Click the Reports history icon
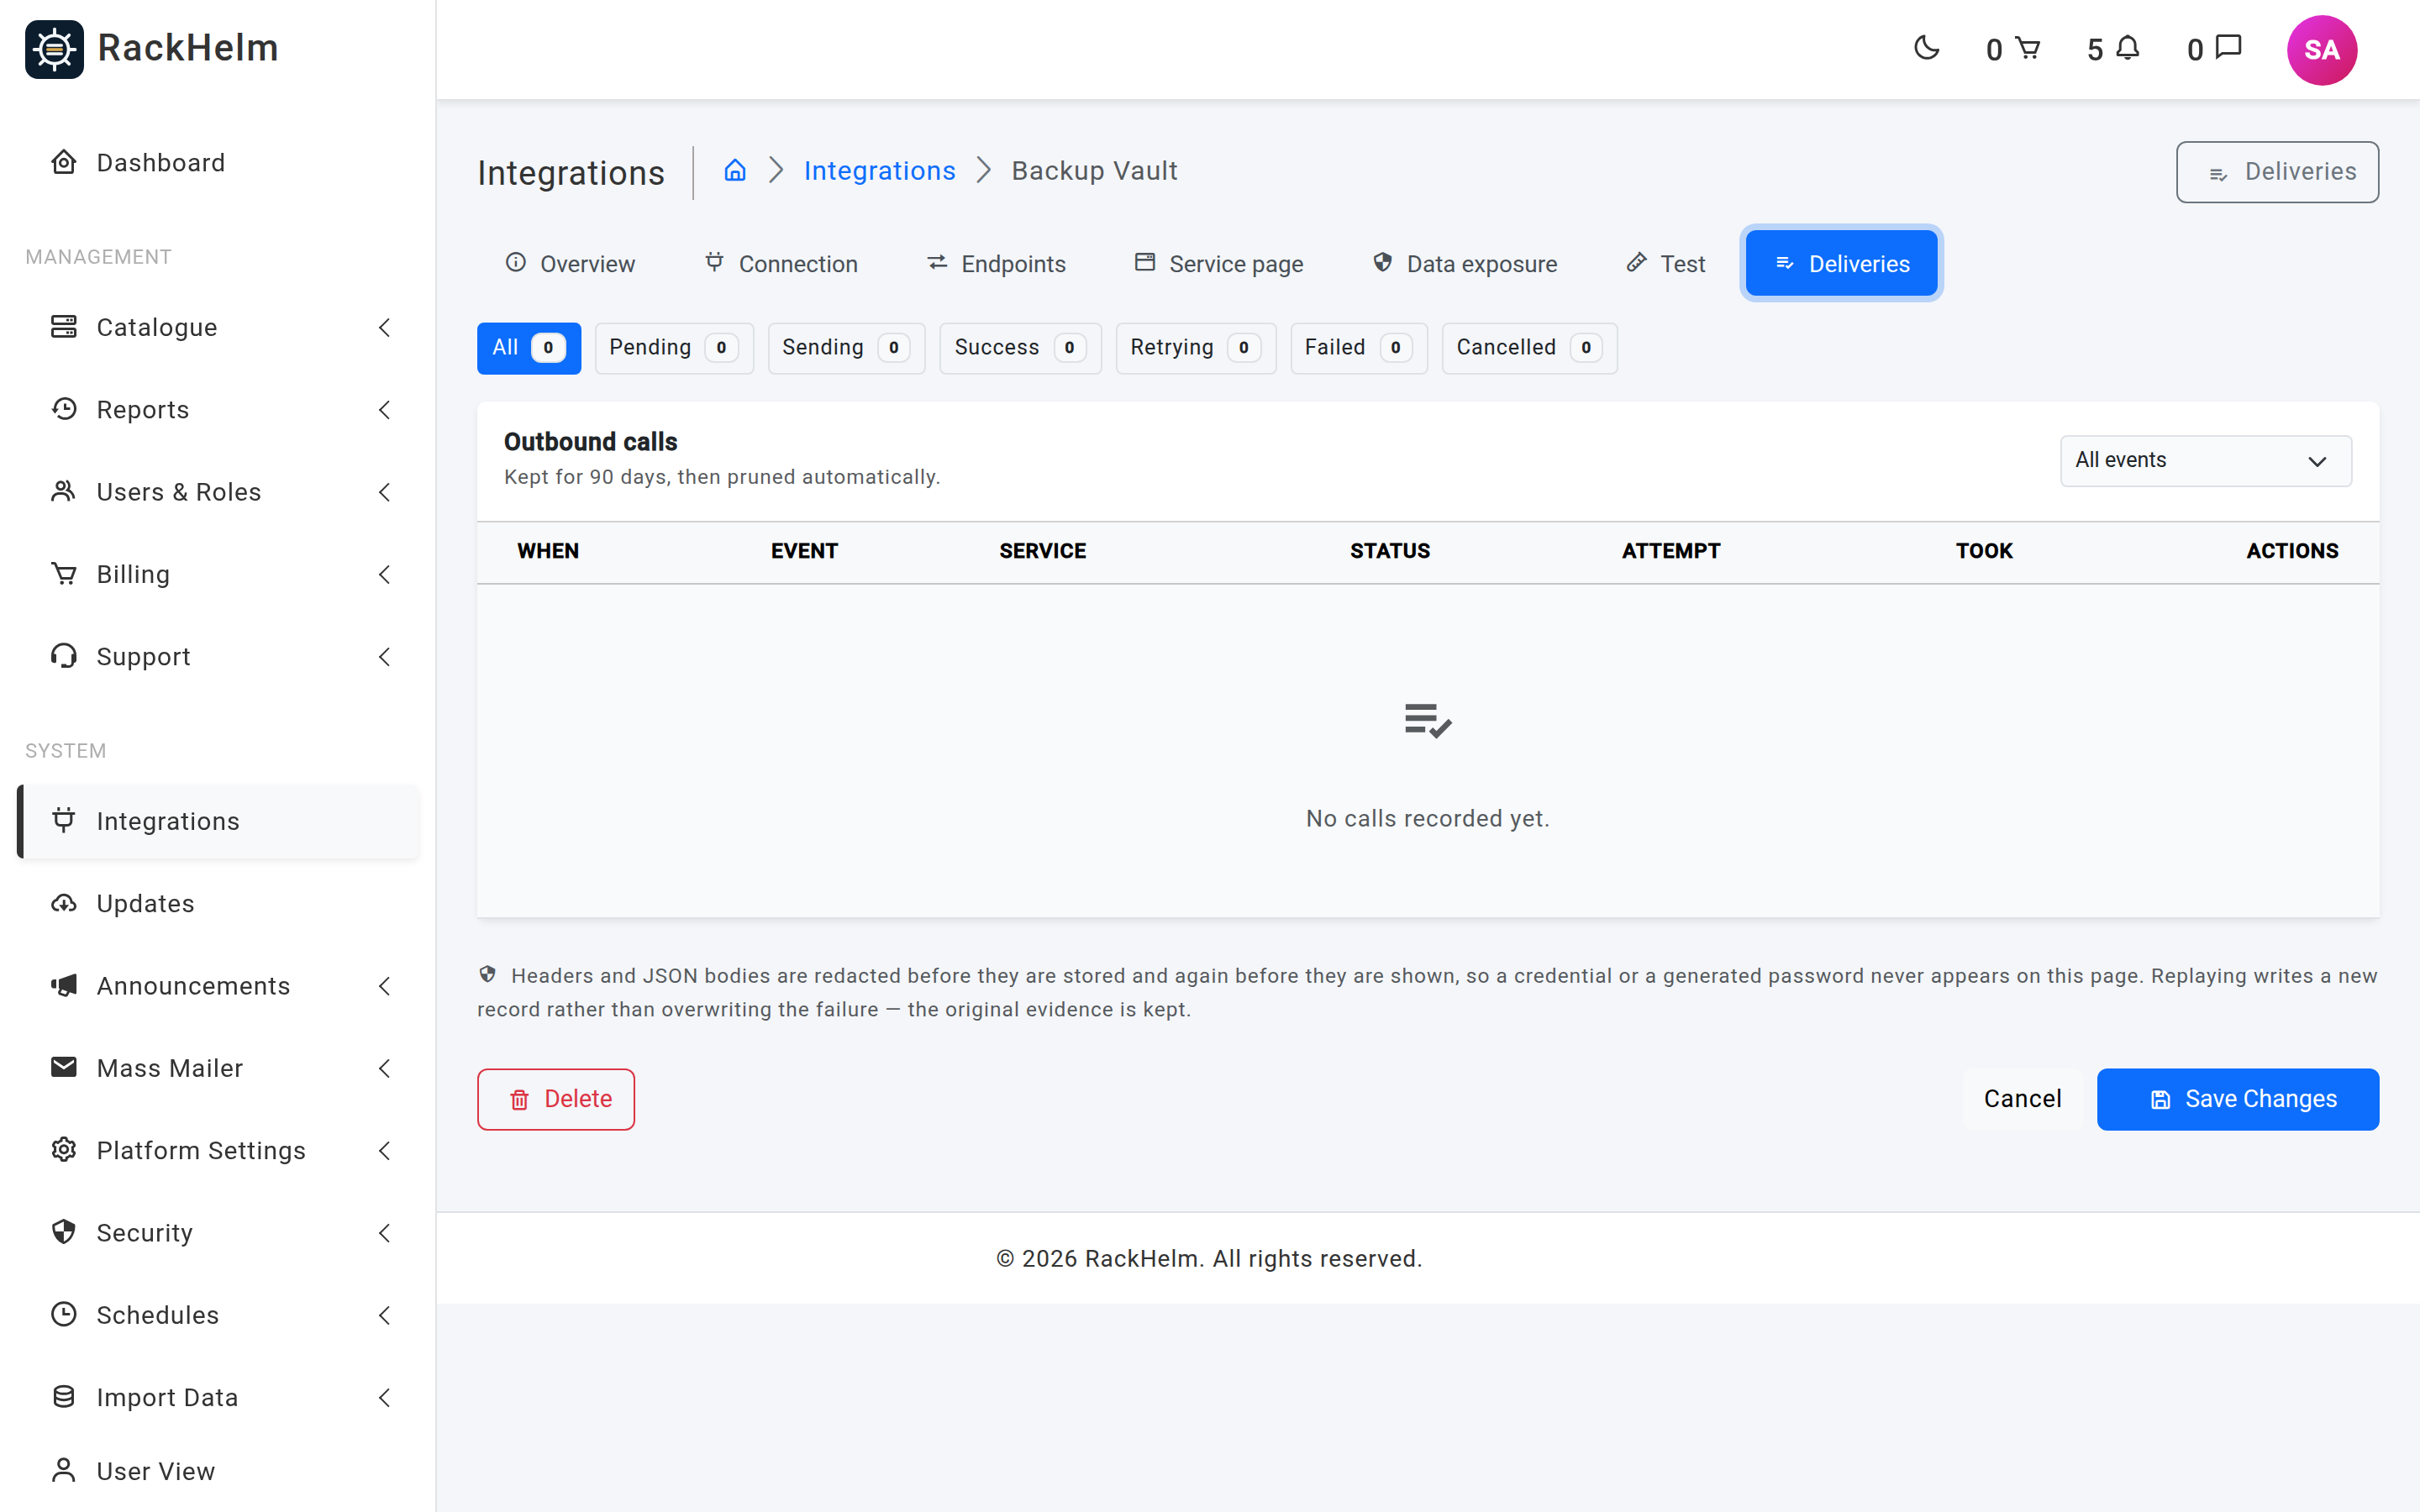This screenshot has height=1512, width=2420. [x=64, y=409]
